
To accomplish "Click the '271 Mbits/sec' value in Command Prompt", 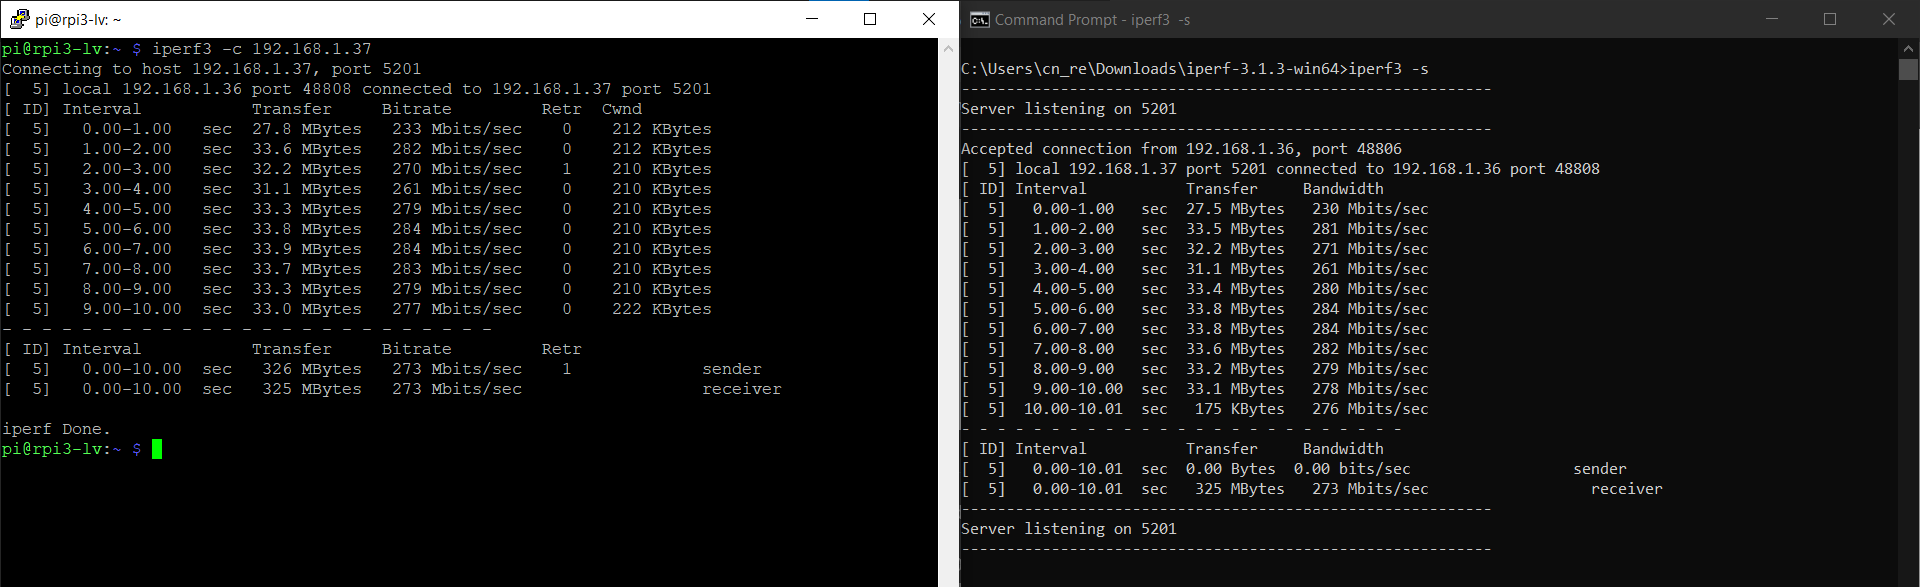I will click(x=1370, y=249).
